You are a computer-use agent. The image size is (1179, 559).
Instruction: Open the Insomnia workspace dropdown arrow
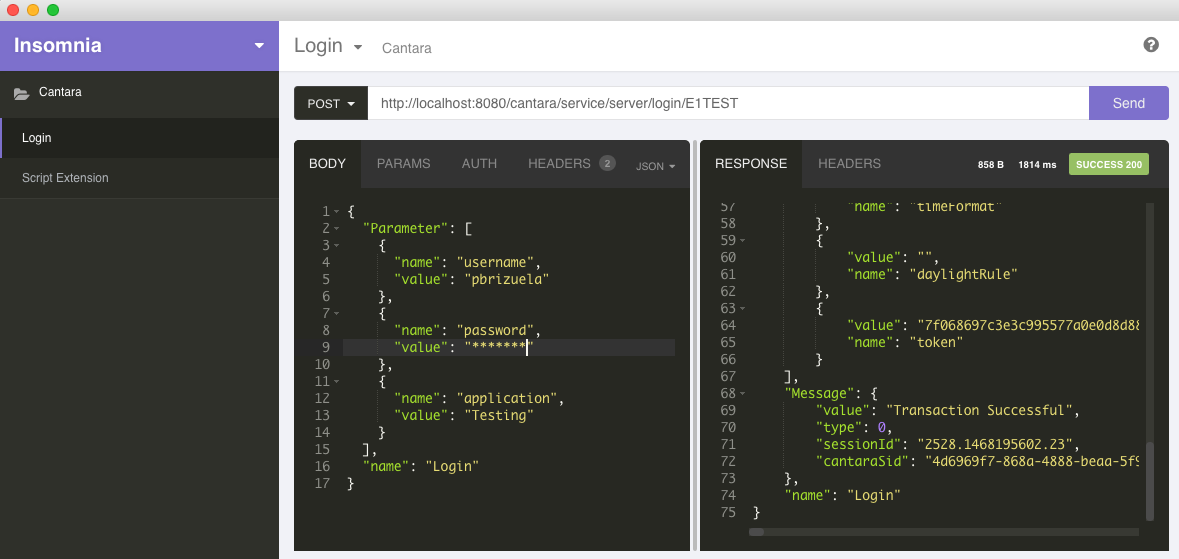259,46
